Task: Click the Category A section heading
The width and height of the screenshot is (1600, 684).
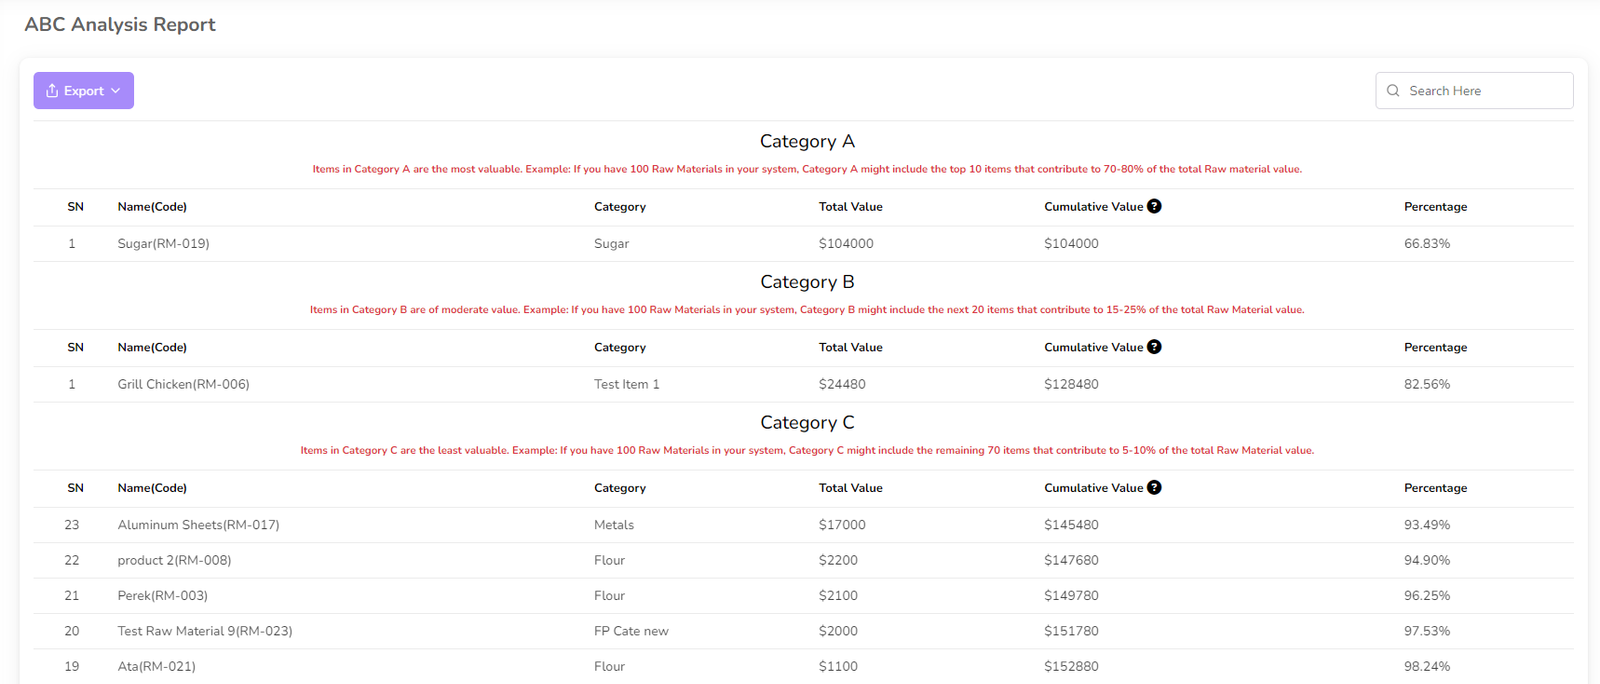Action: [x=806, y=142]
